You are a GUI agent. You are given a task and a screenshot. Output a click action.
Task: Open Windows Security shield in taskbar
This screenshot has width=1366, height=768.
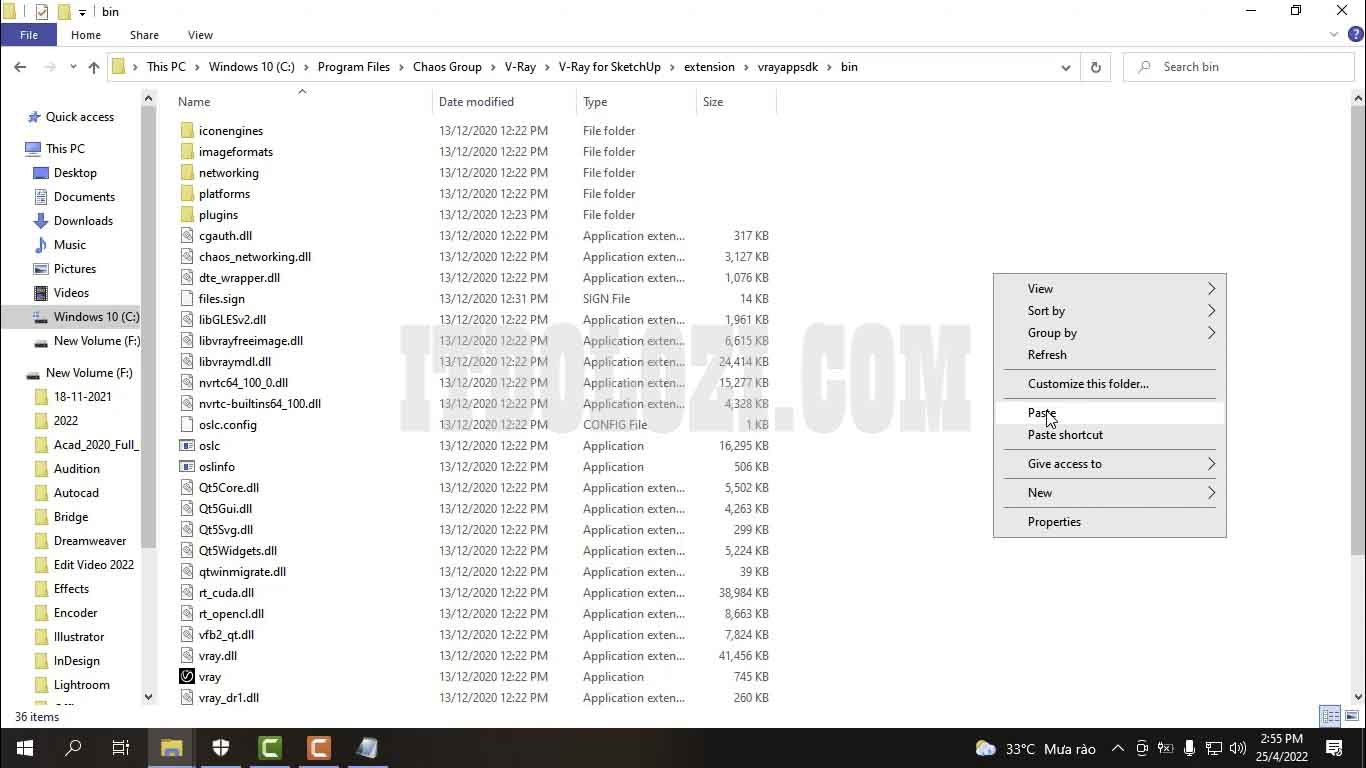coord(221,748)
